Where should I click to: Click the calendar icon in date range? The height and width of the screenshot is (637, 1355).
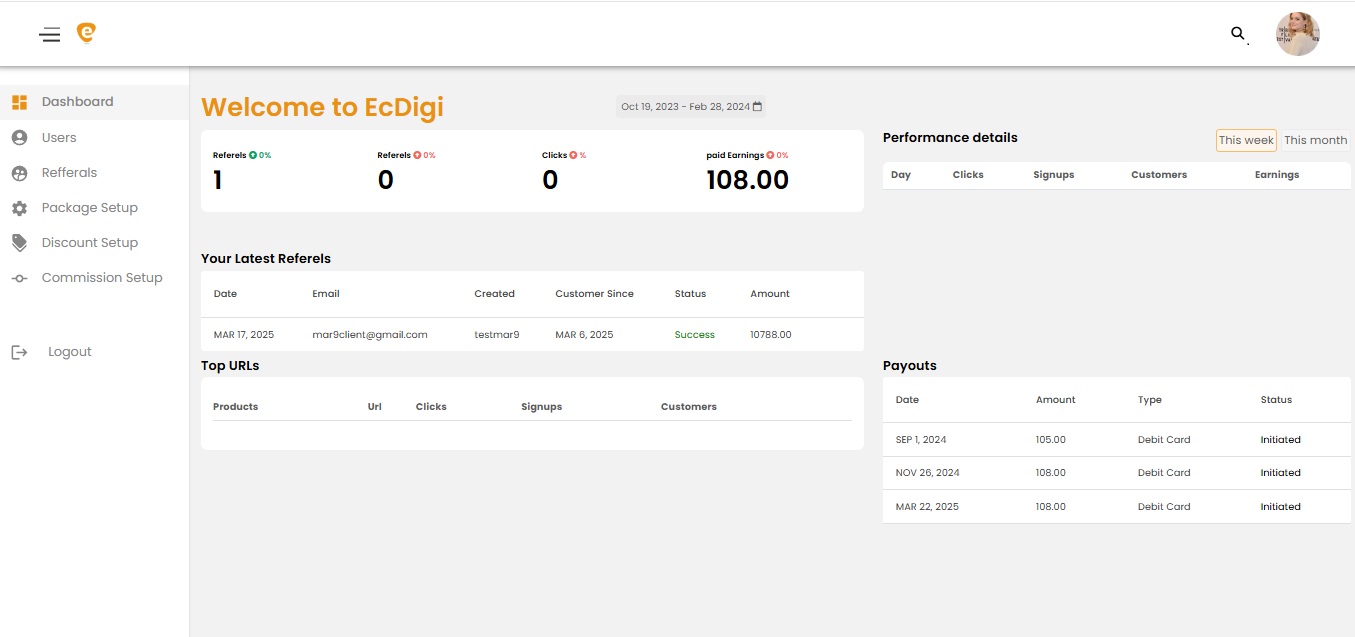[757, 106]
